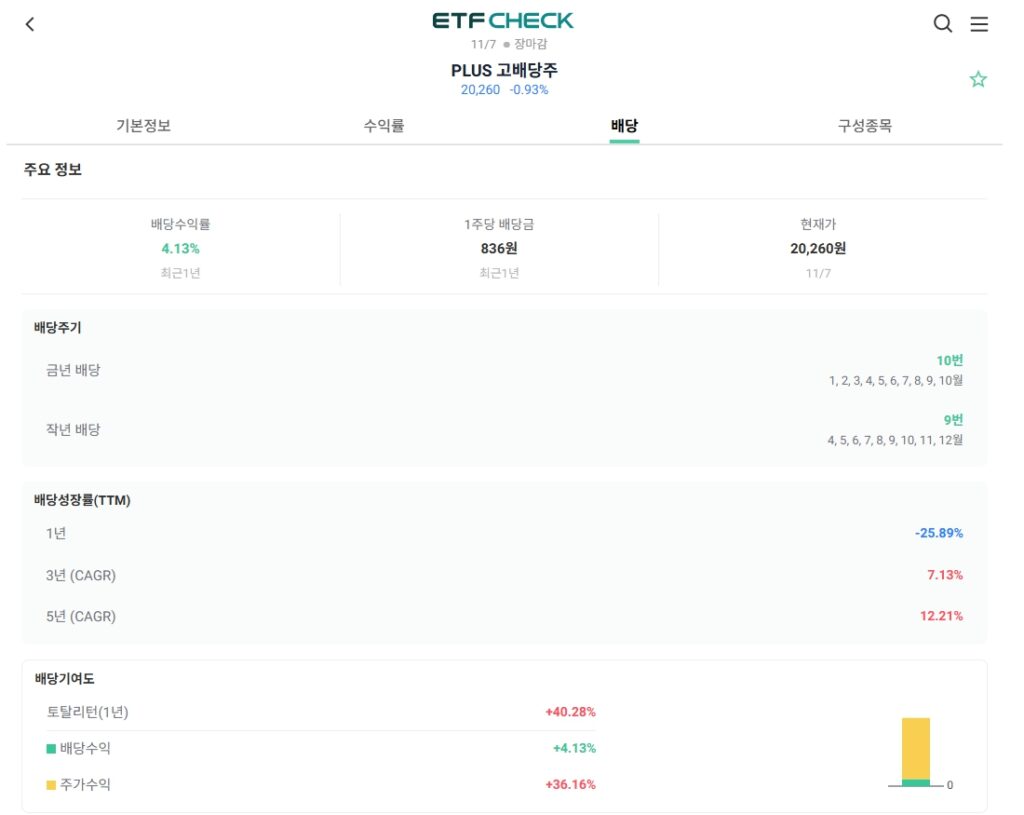Click the 4.13% dividend yield value
This screenshot has width=1024, height=815.
tap(180, 249)
